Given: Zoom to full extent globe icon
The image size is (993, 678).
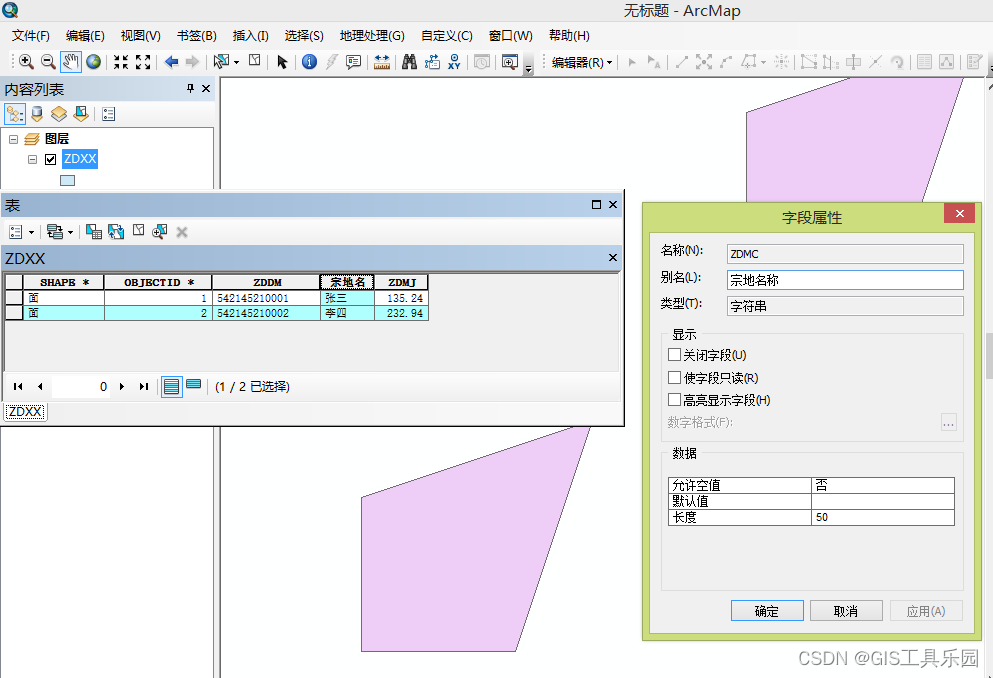Looking at the screenshot, I should (94, 61).
